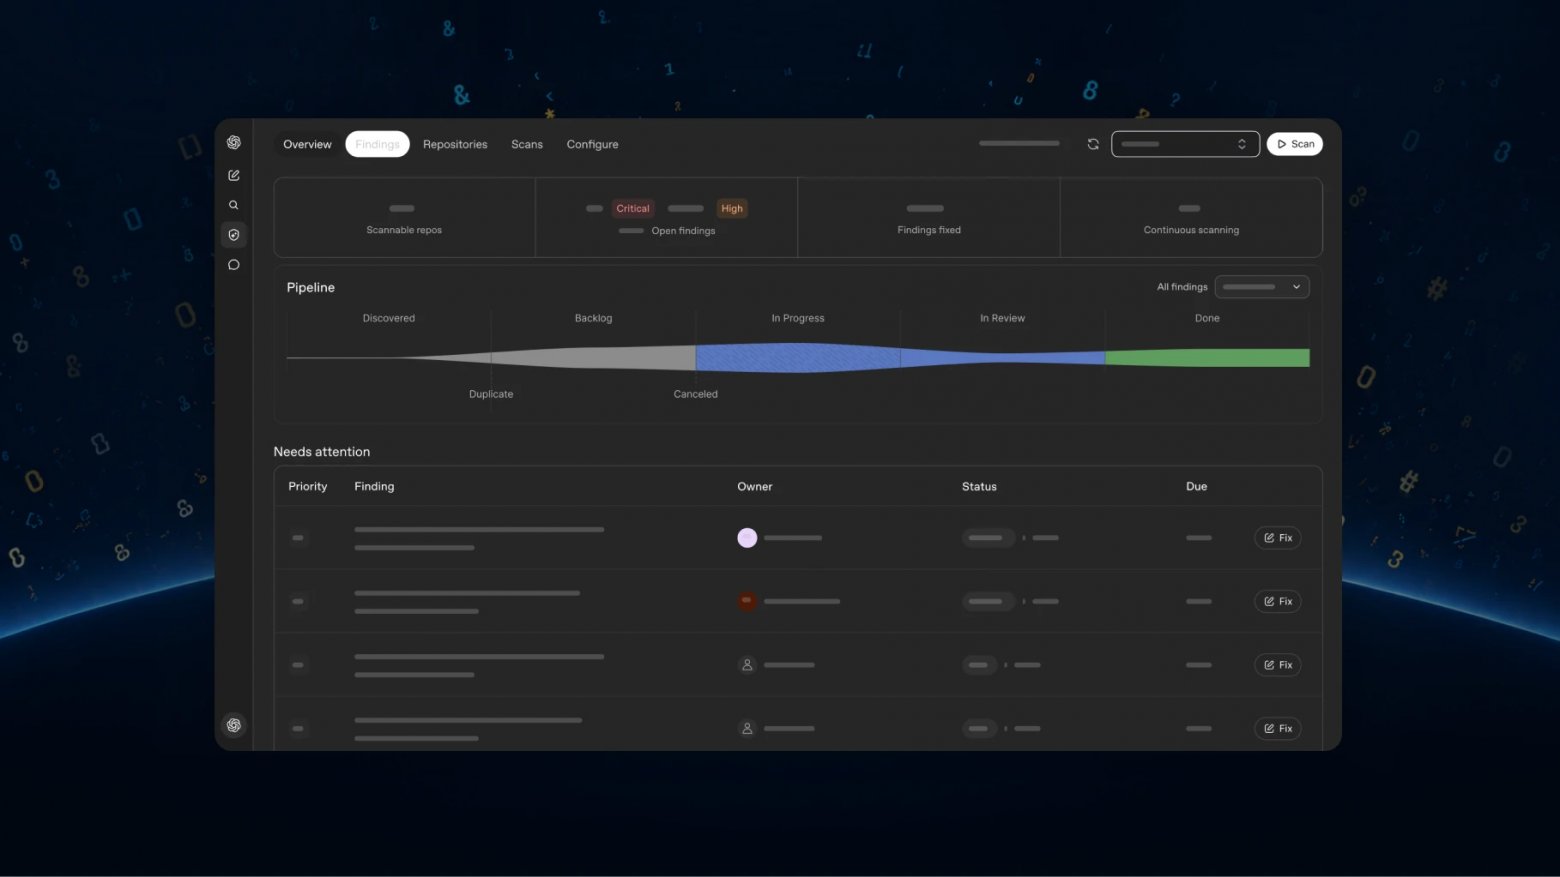The height and width of the screenshot is (877, 1560).
Task: Click the Discovered stage label
Action: tap(389, 318)
